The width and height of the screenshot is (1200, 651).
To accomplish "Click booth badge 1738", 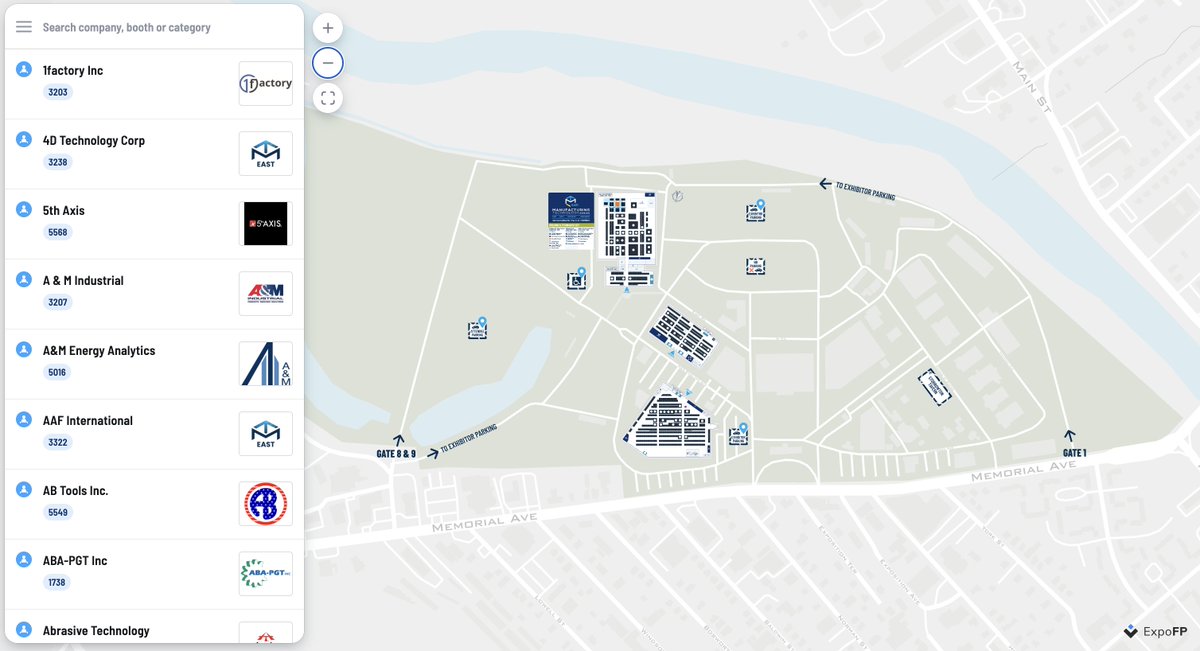I will point(57,582).
